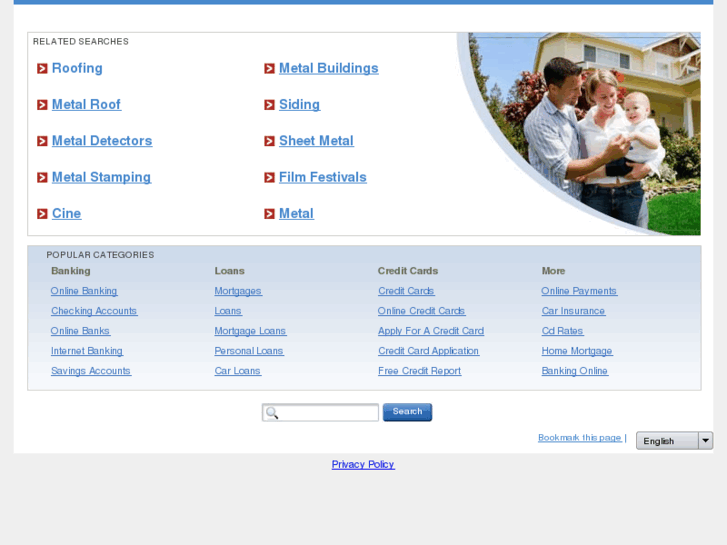This screenshot has width=727, height=545.
Task: Open Apply For A Credit Card link
Action: tap(431, 331)
